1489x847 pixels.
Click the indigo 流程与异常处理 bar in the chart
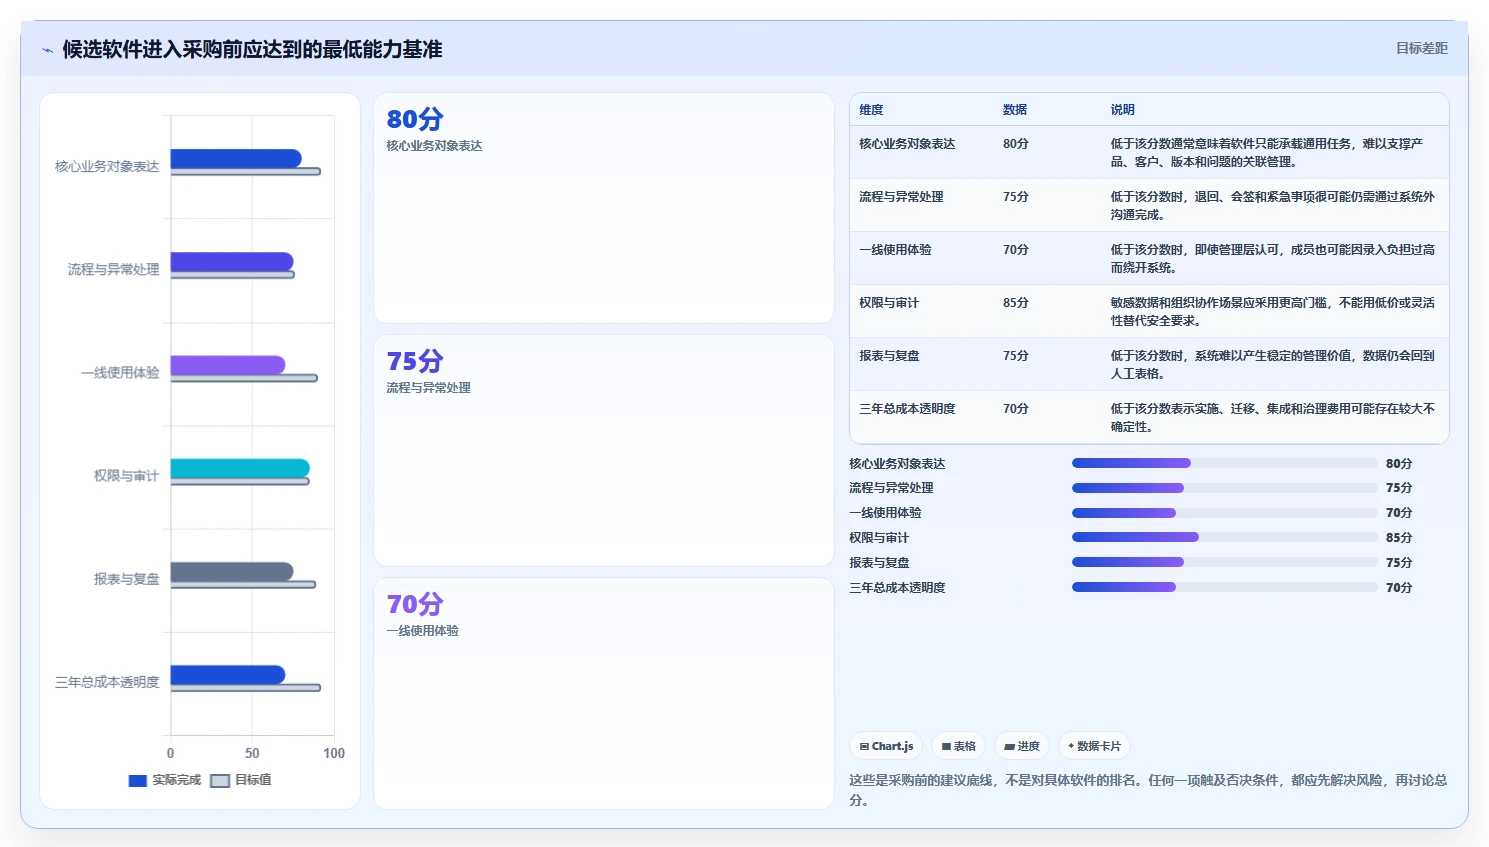point(232,262)
